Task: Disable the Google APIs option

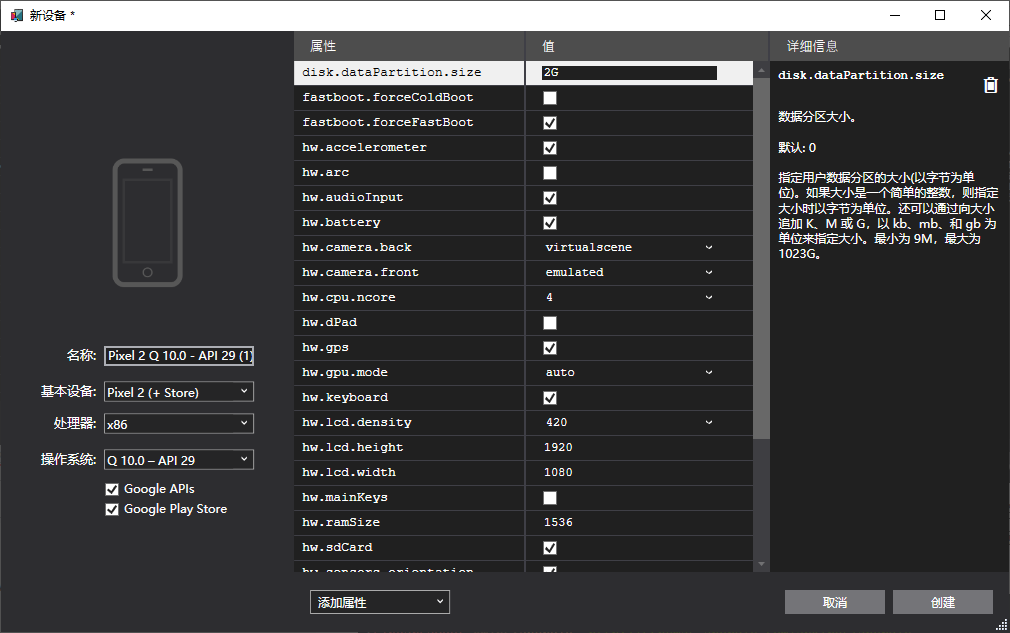Action: [x=113, y=489]
